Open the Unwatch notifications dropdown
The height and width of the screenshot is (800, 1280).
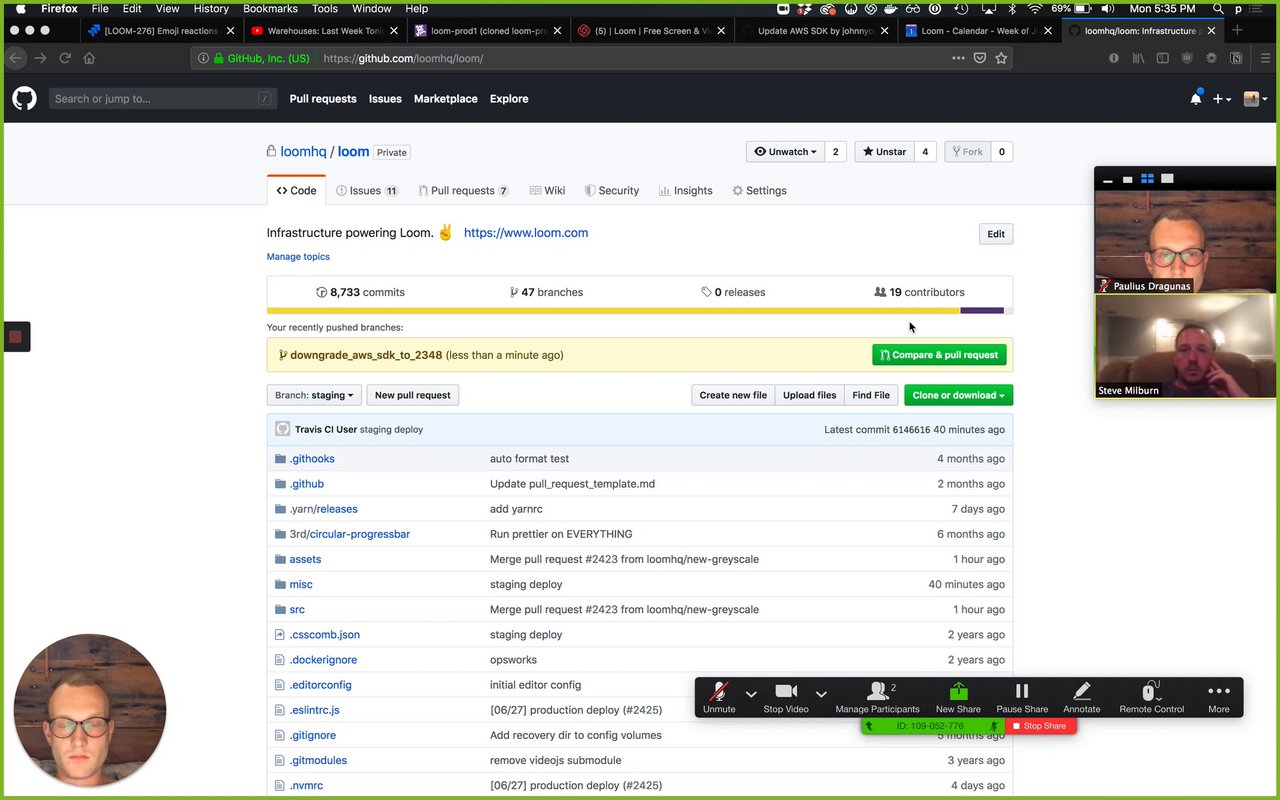click(785, 152)
